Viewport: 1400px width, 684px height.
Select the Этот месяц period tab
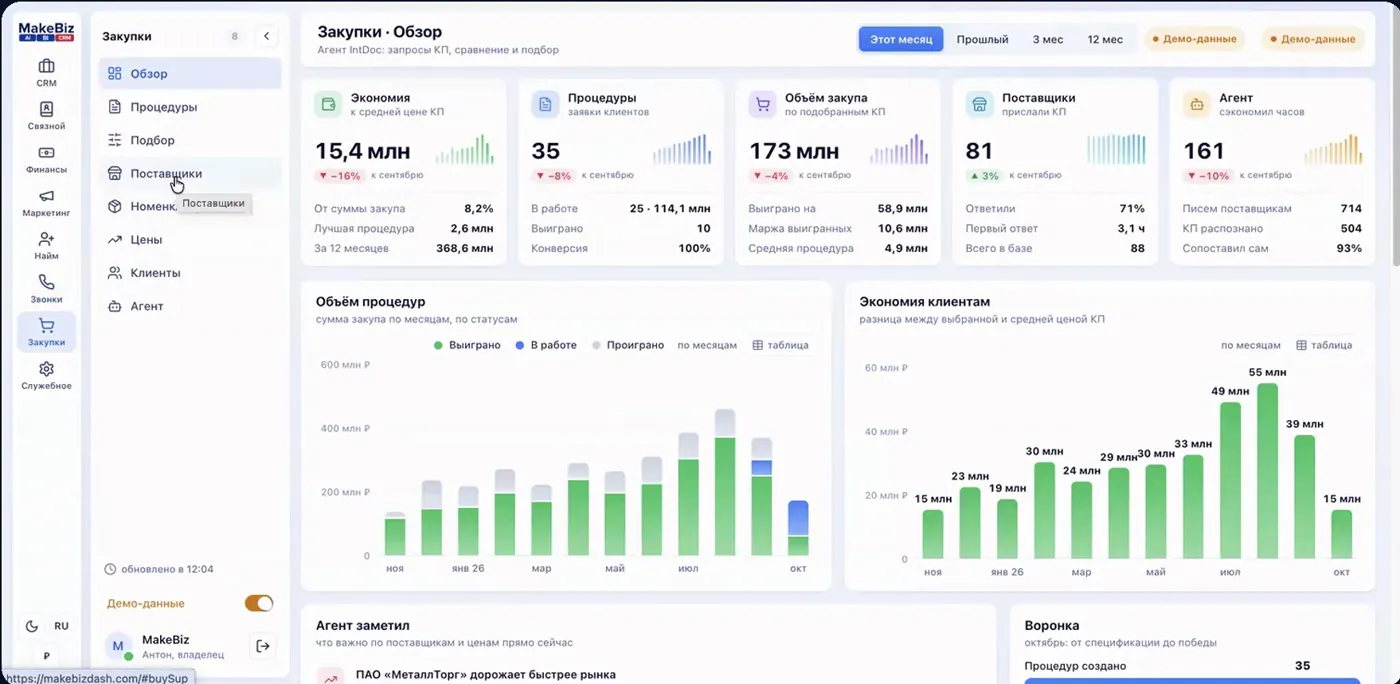point(901,39)
